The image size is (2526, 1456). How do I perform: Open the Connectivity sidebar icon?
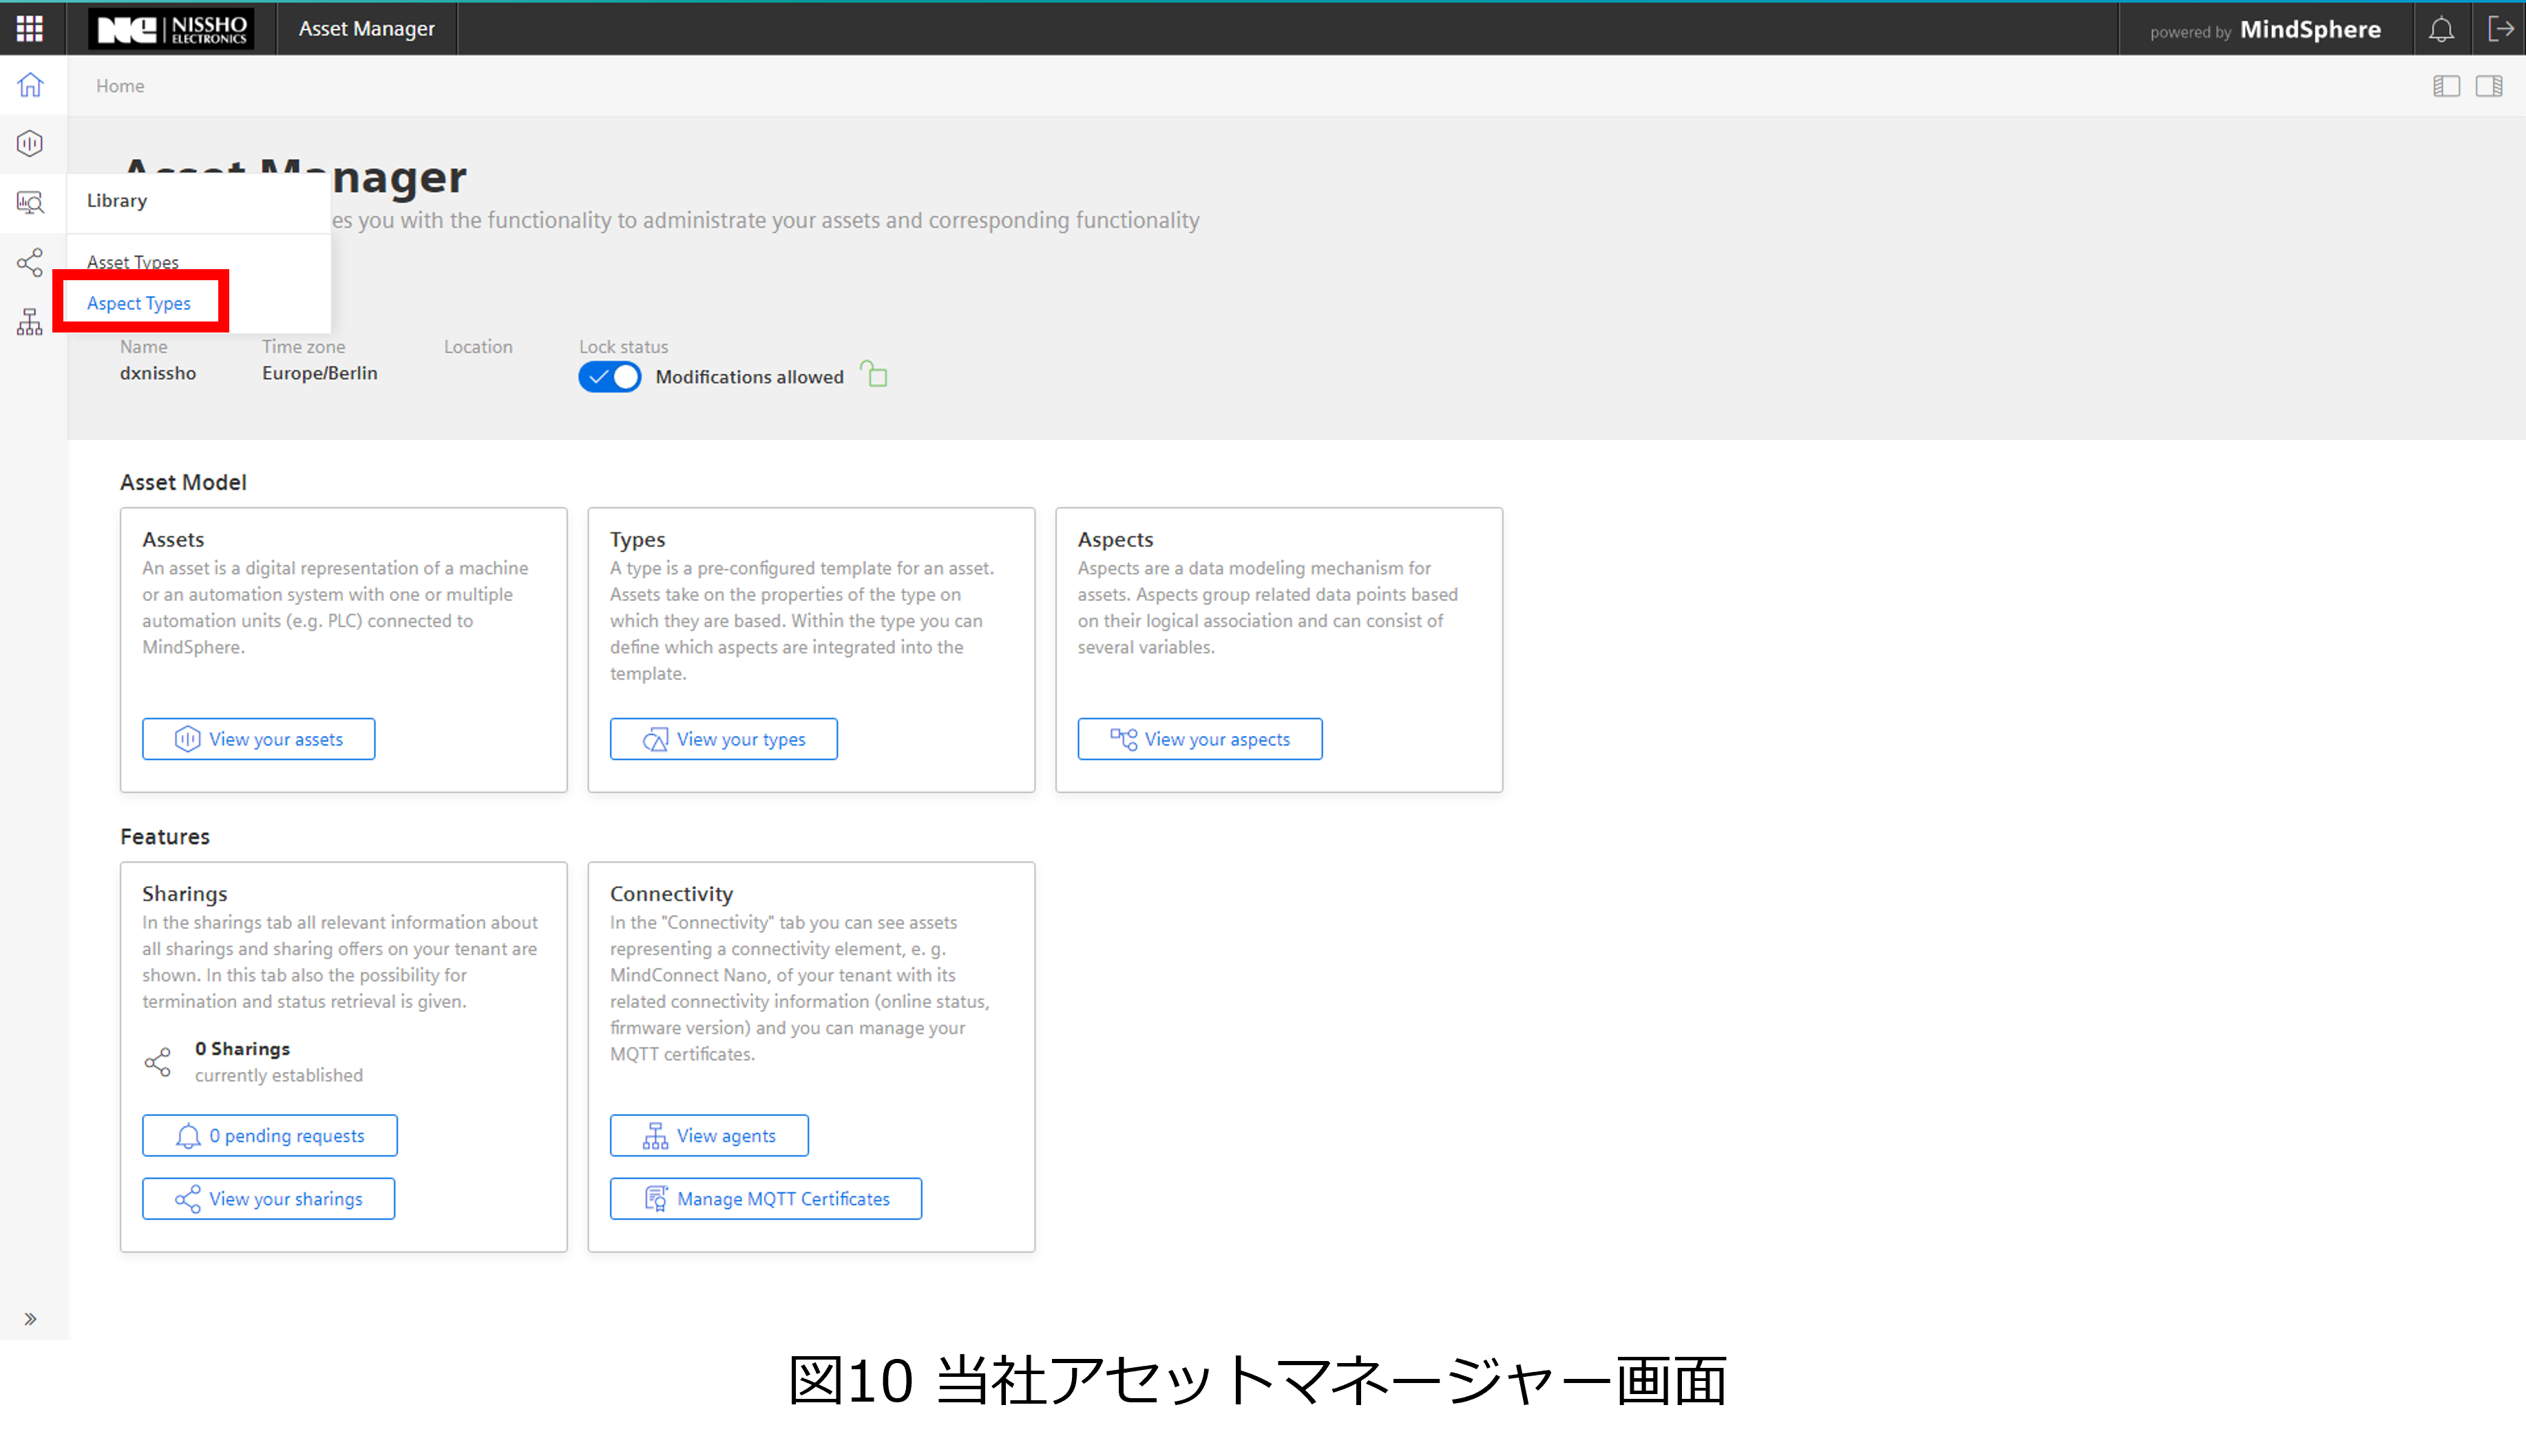point(30,322)
